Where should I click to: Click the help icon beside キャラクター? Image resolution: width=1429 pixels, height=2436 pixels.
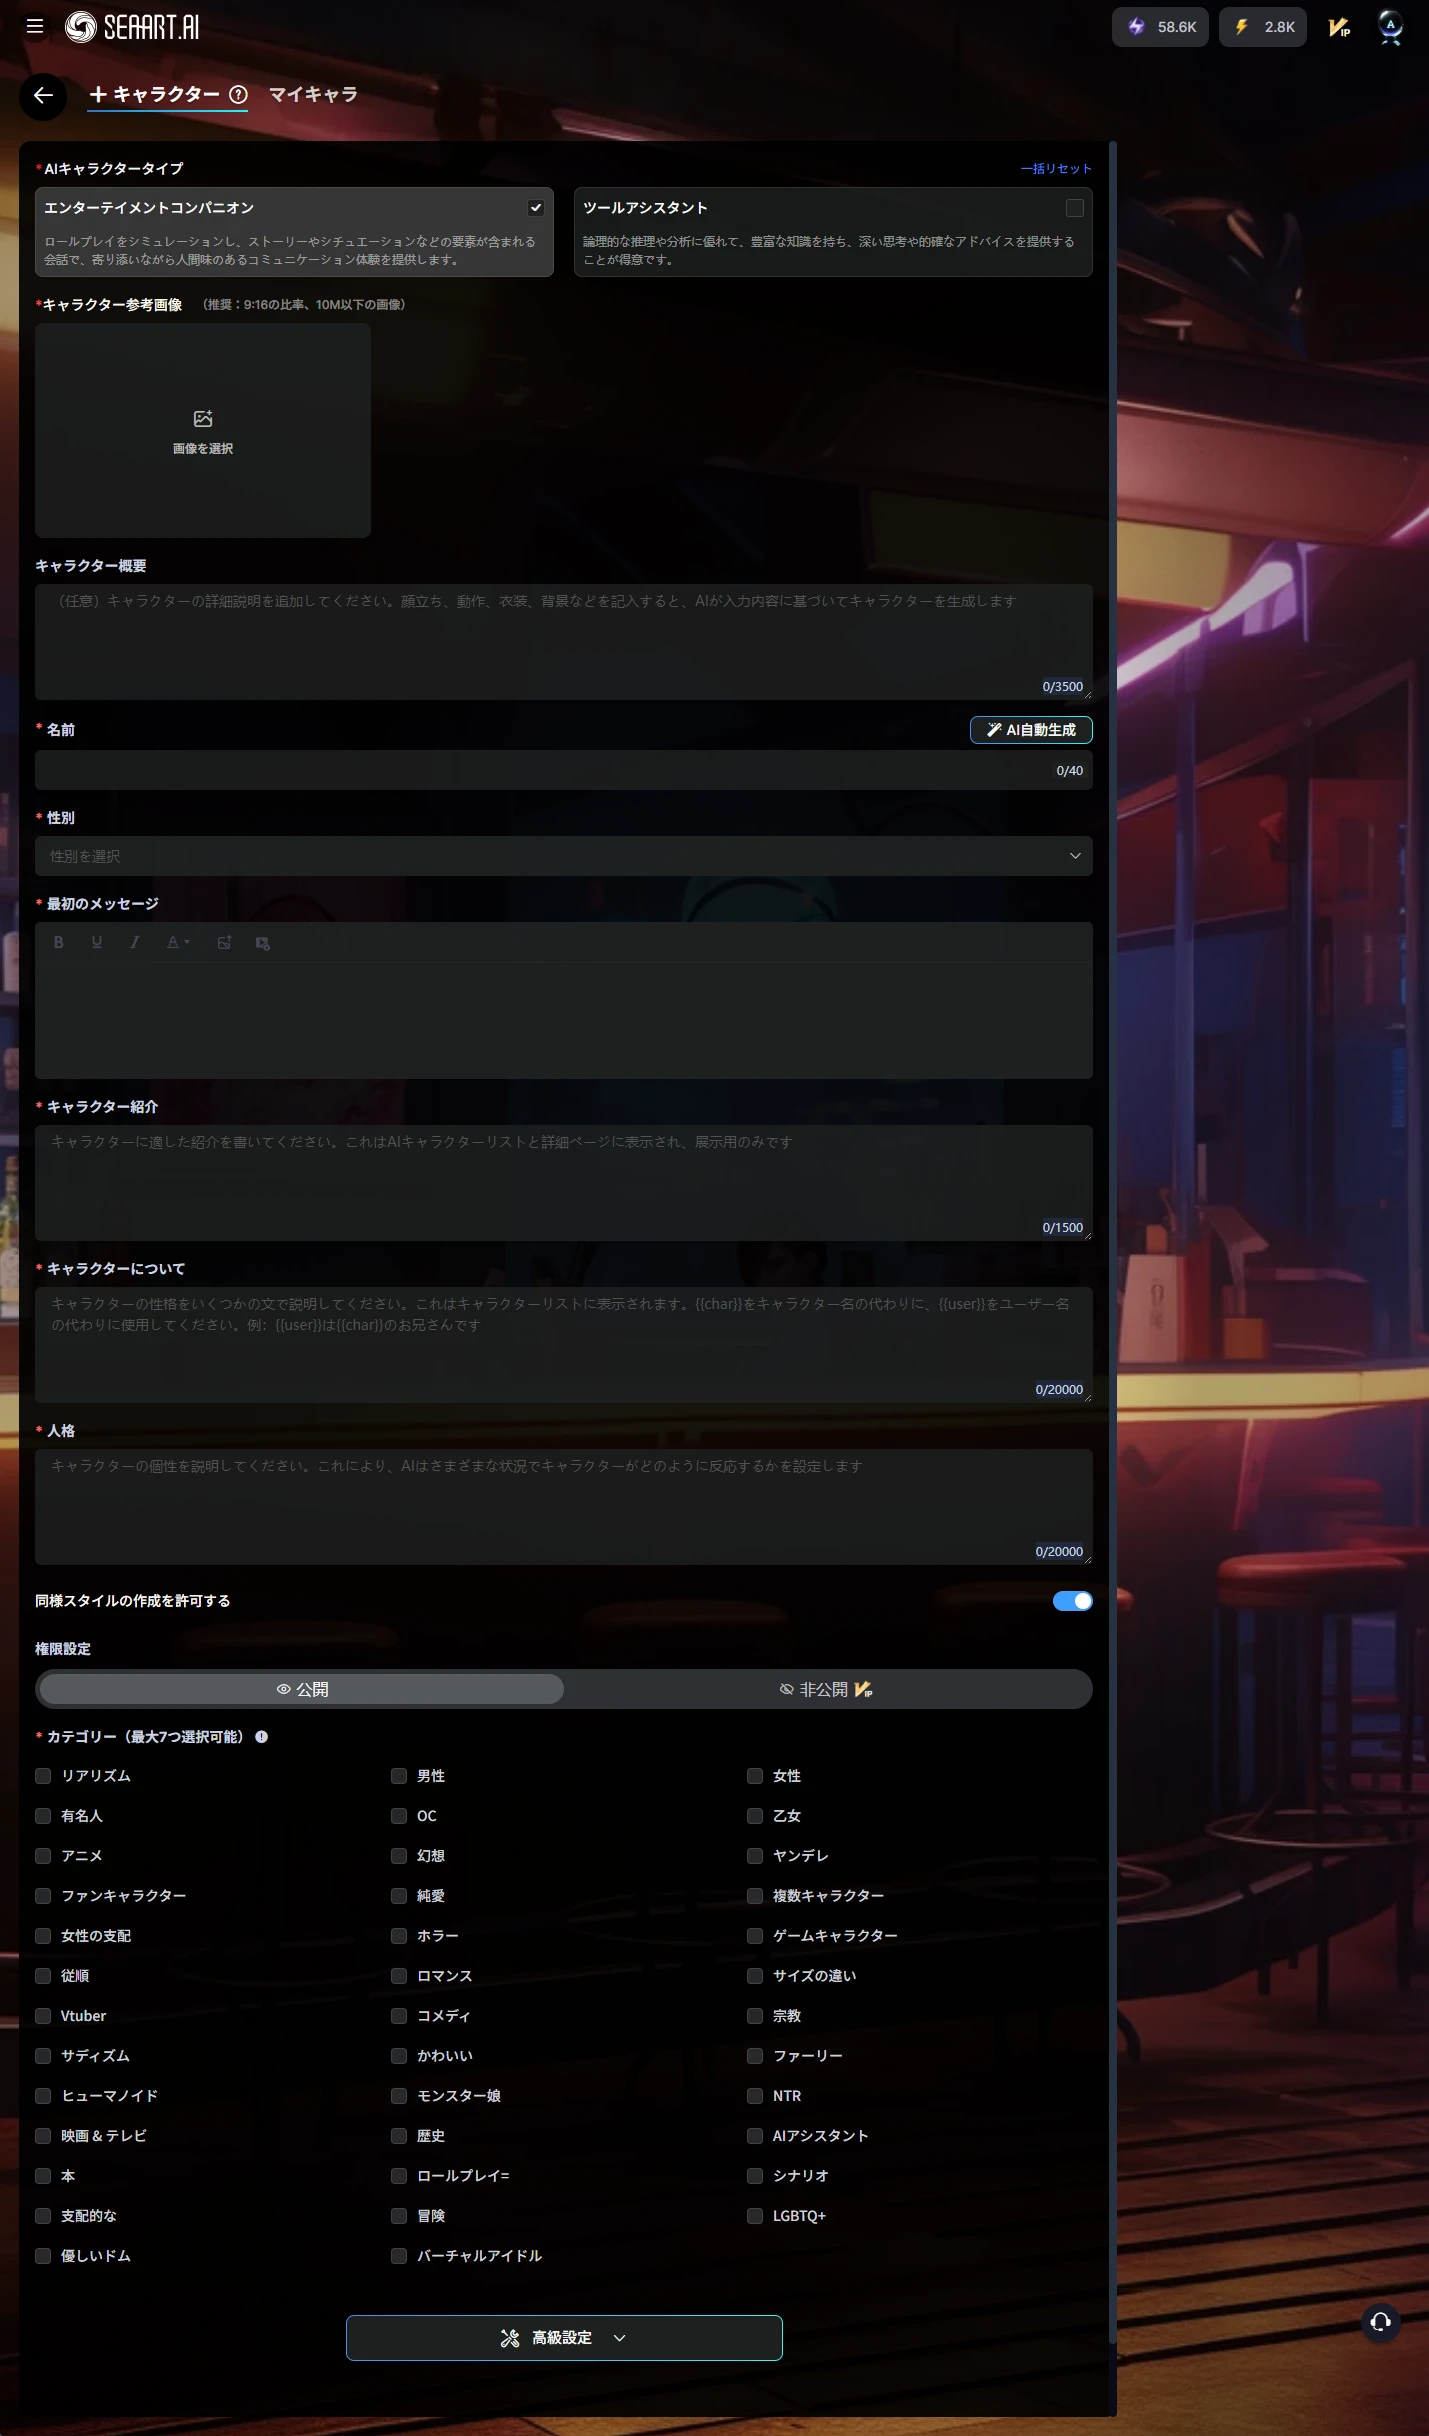(x=238, y=95)
